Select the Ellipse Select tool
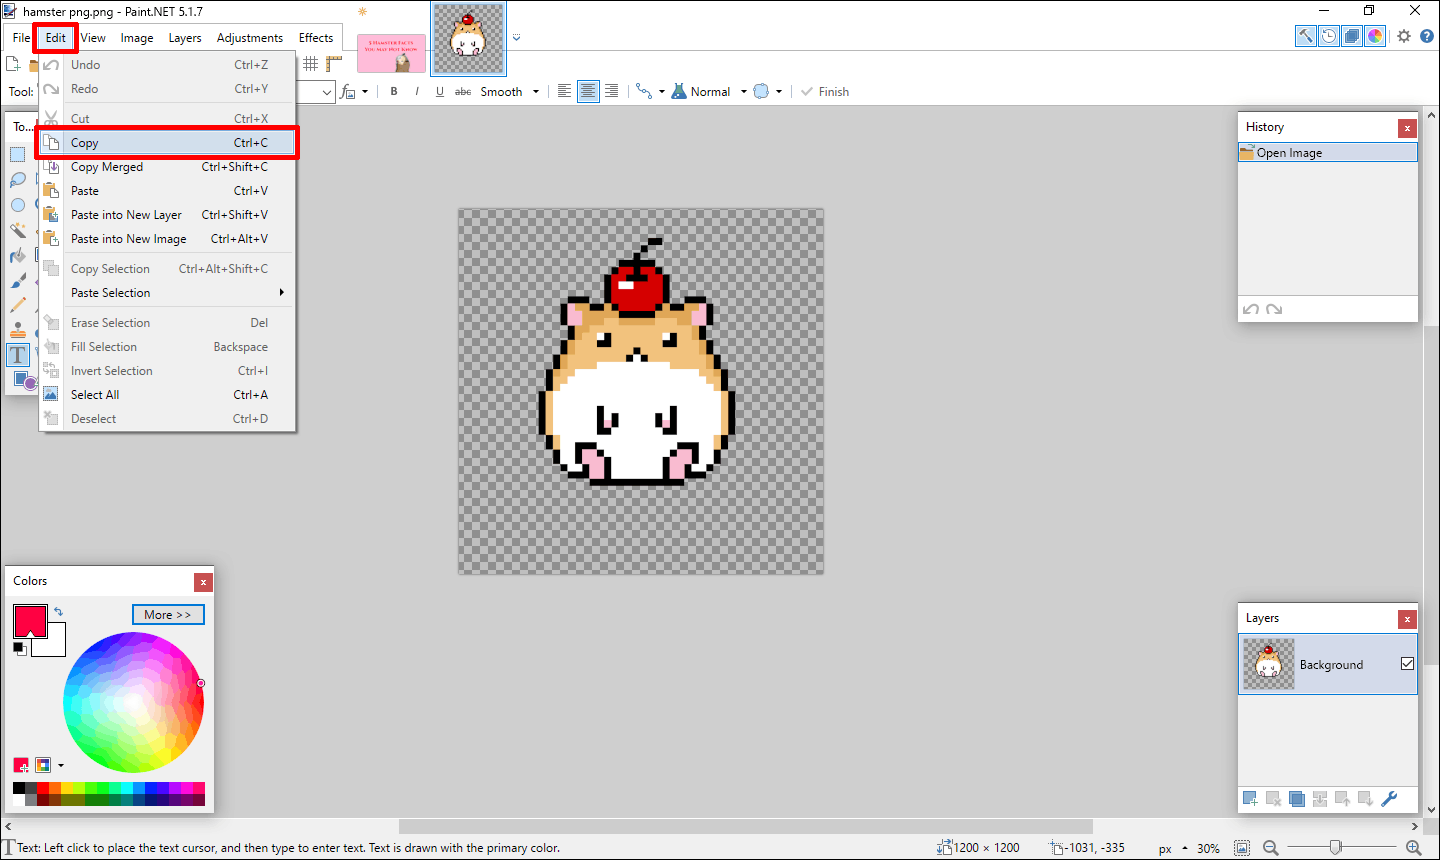Viewport: 1440px width, 860px height. pyautogui.click(x=18, y=205)
